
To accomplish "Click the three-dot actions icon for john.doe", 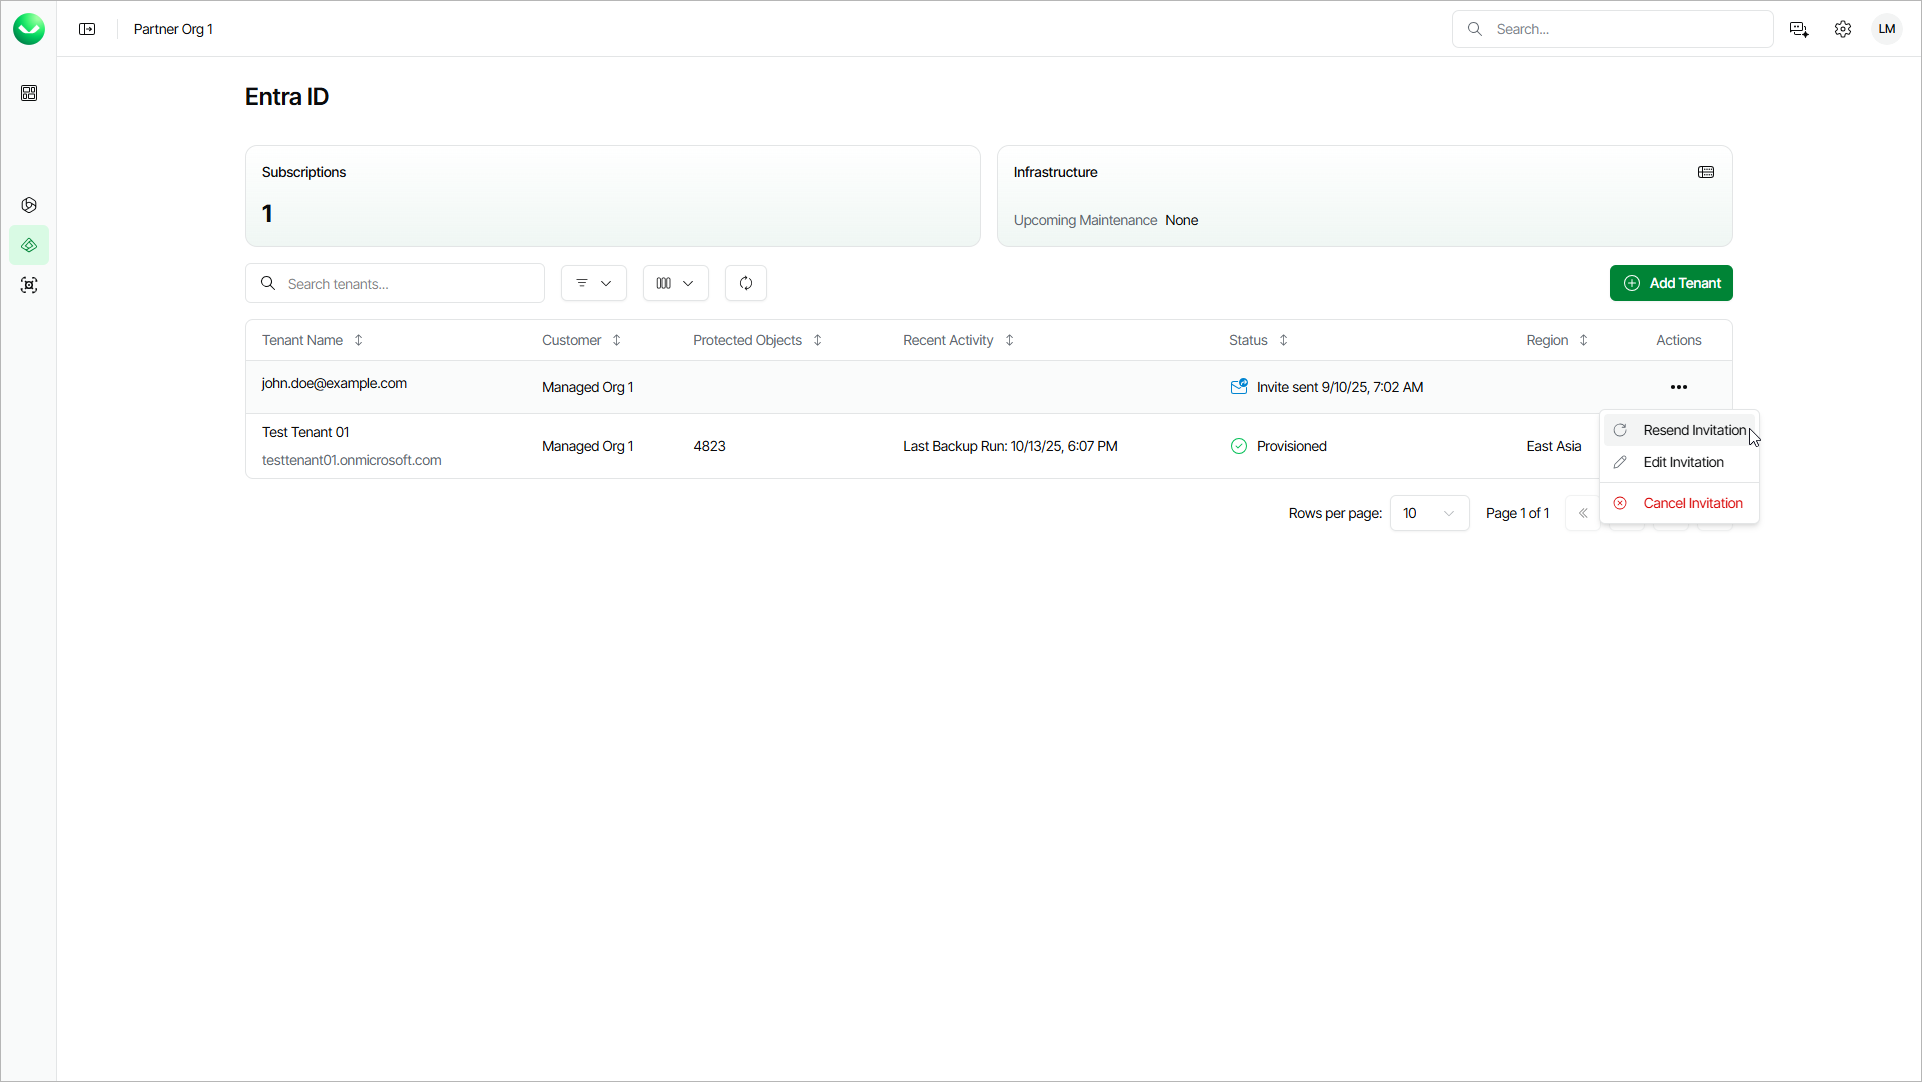I will tap(1679, 387).
